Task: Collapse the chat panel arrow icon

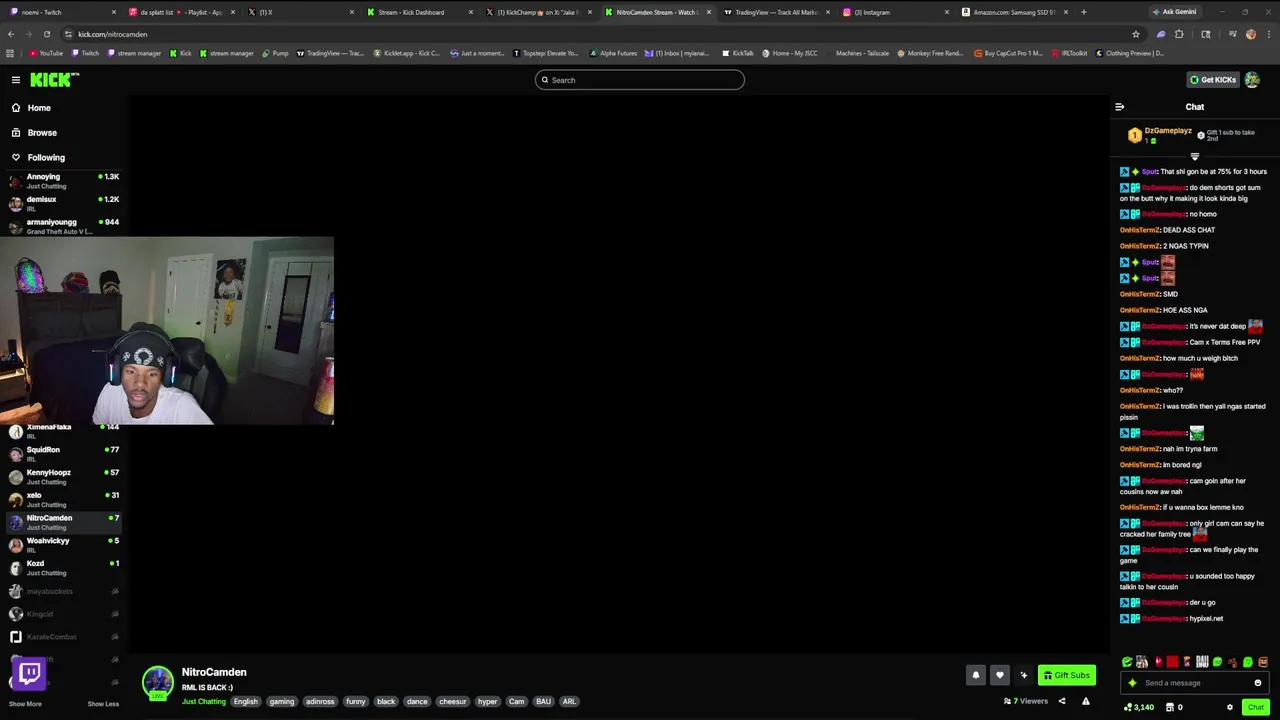Action: click(1119, 107)
